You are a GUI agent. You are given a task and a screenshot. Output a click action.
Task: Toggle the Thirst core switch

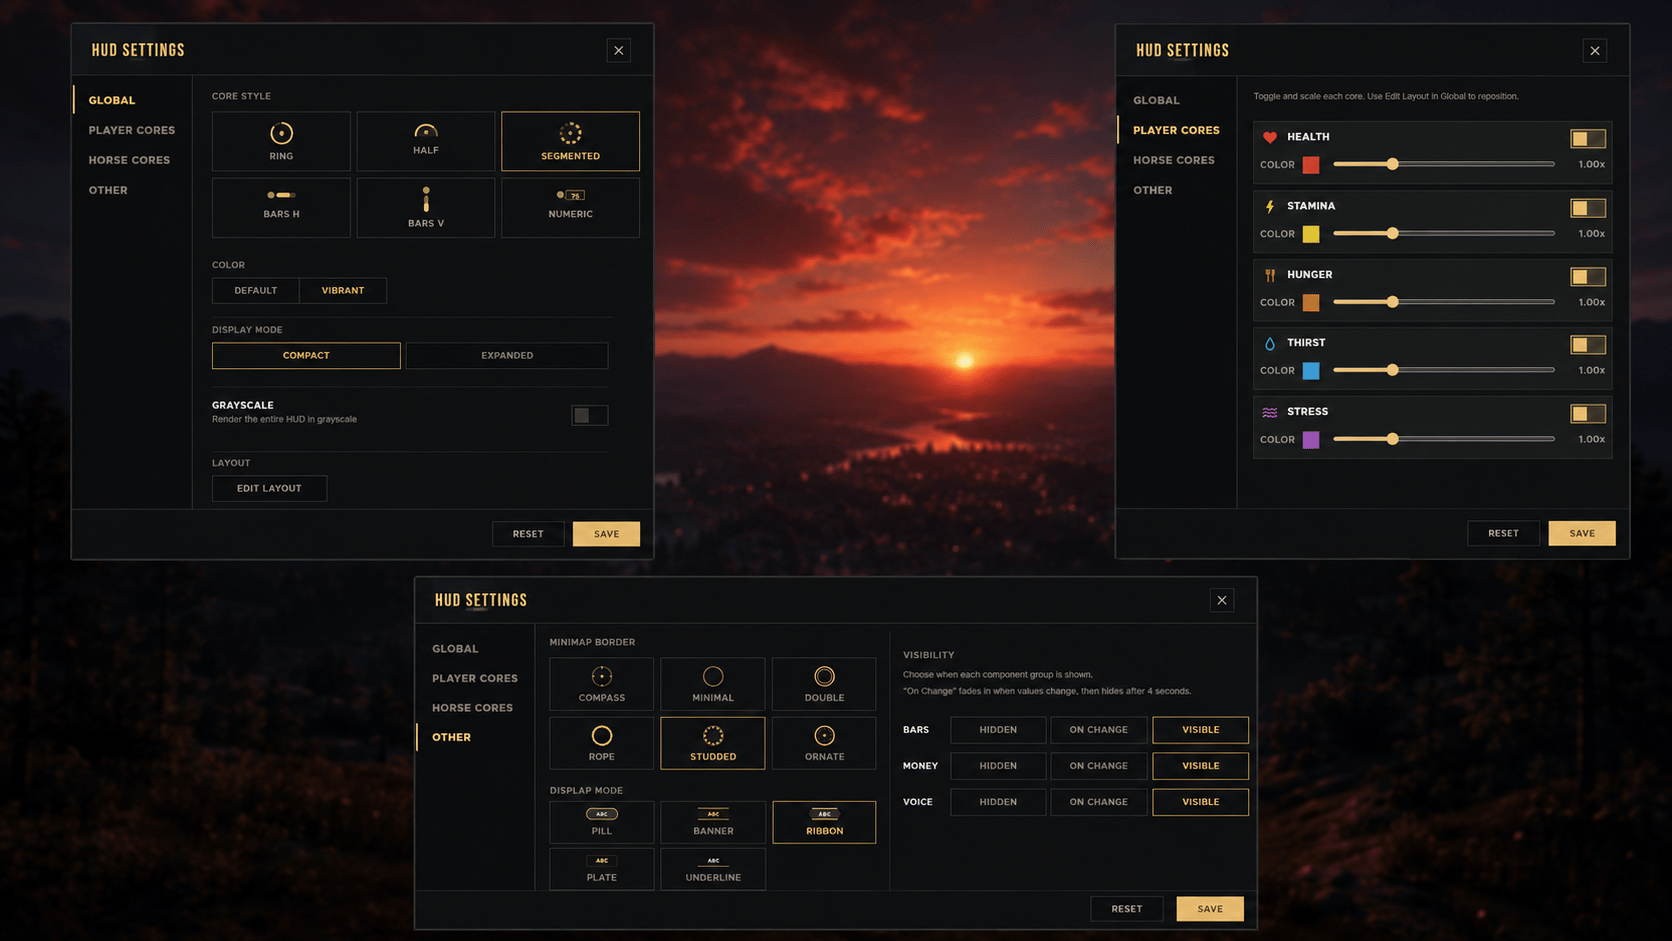[x=1588, y=344]
